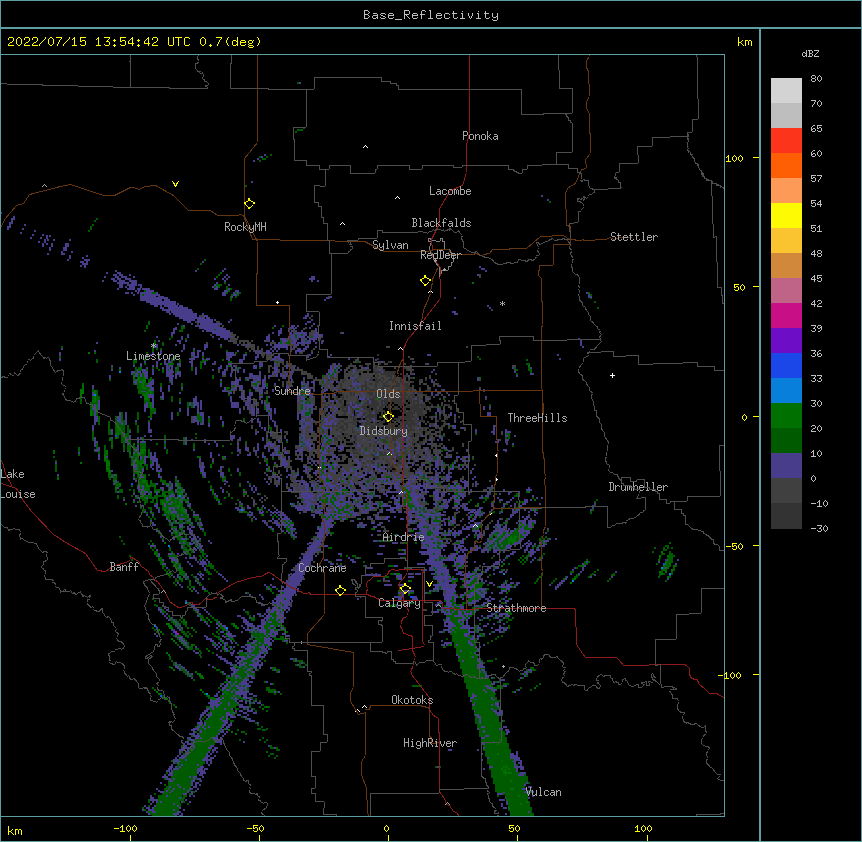Click the RedDeer city label
The image size is (862, 842).
(440, 255)
